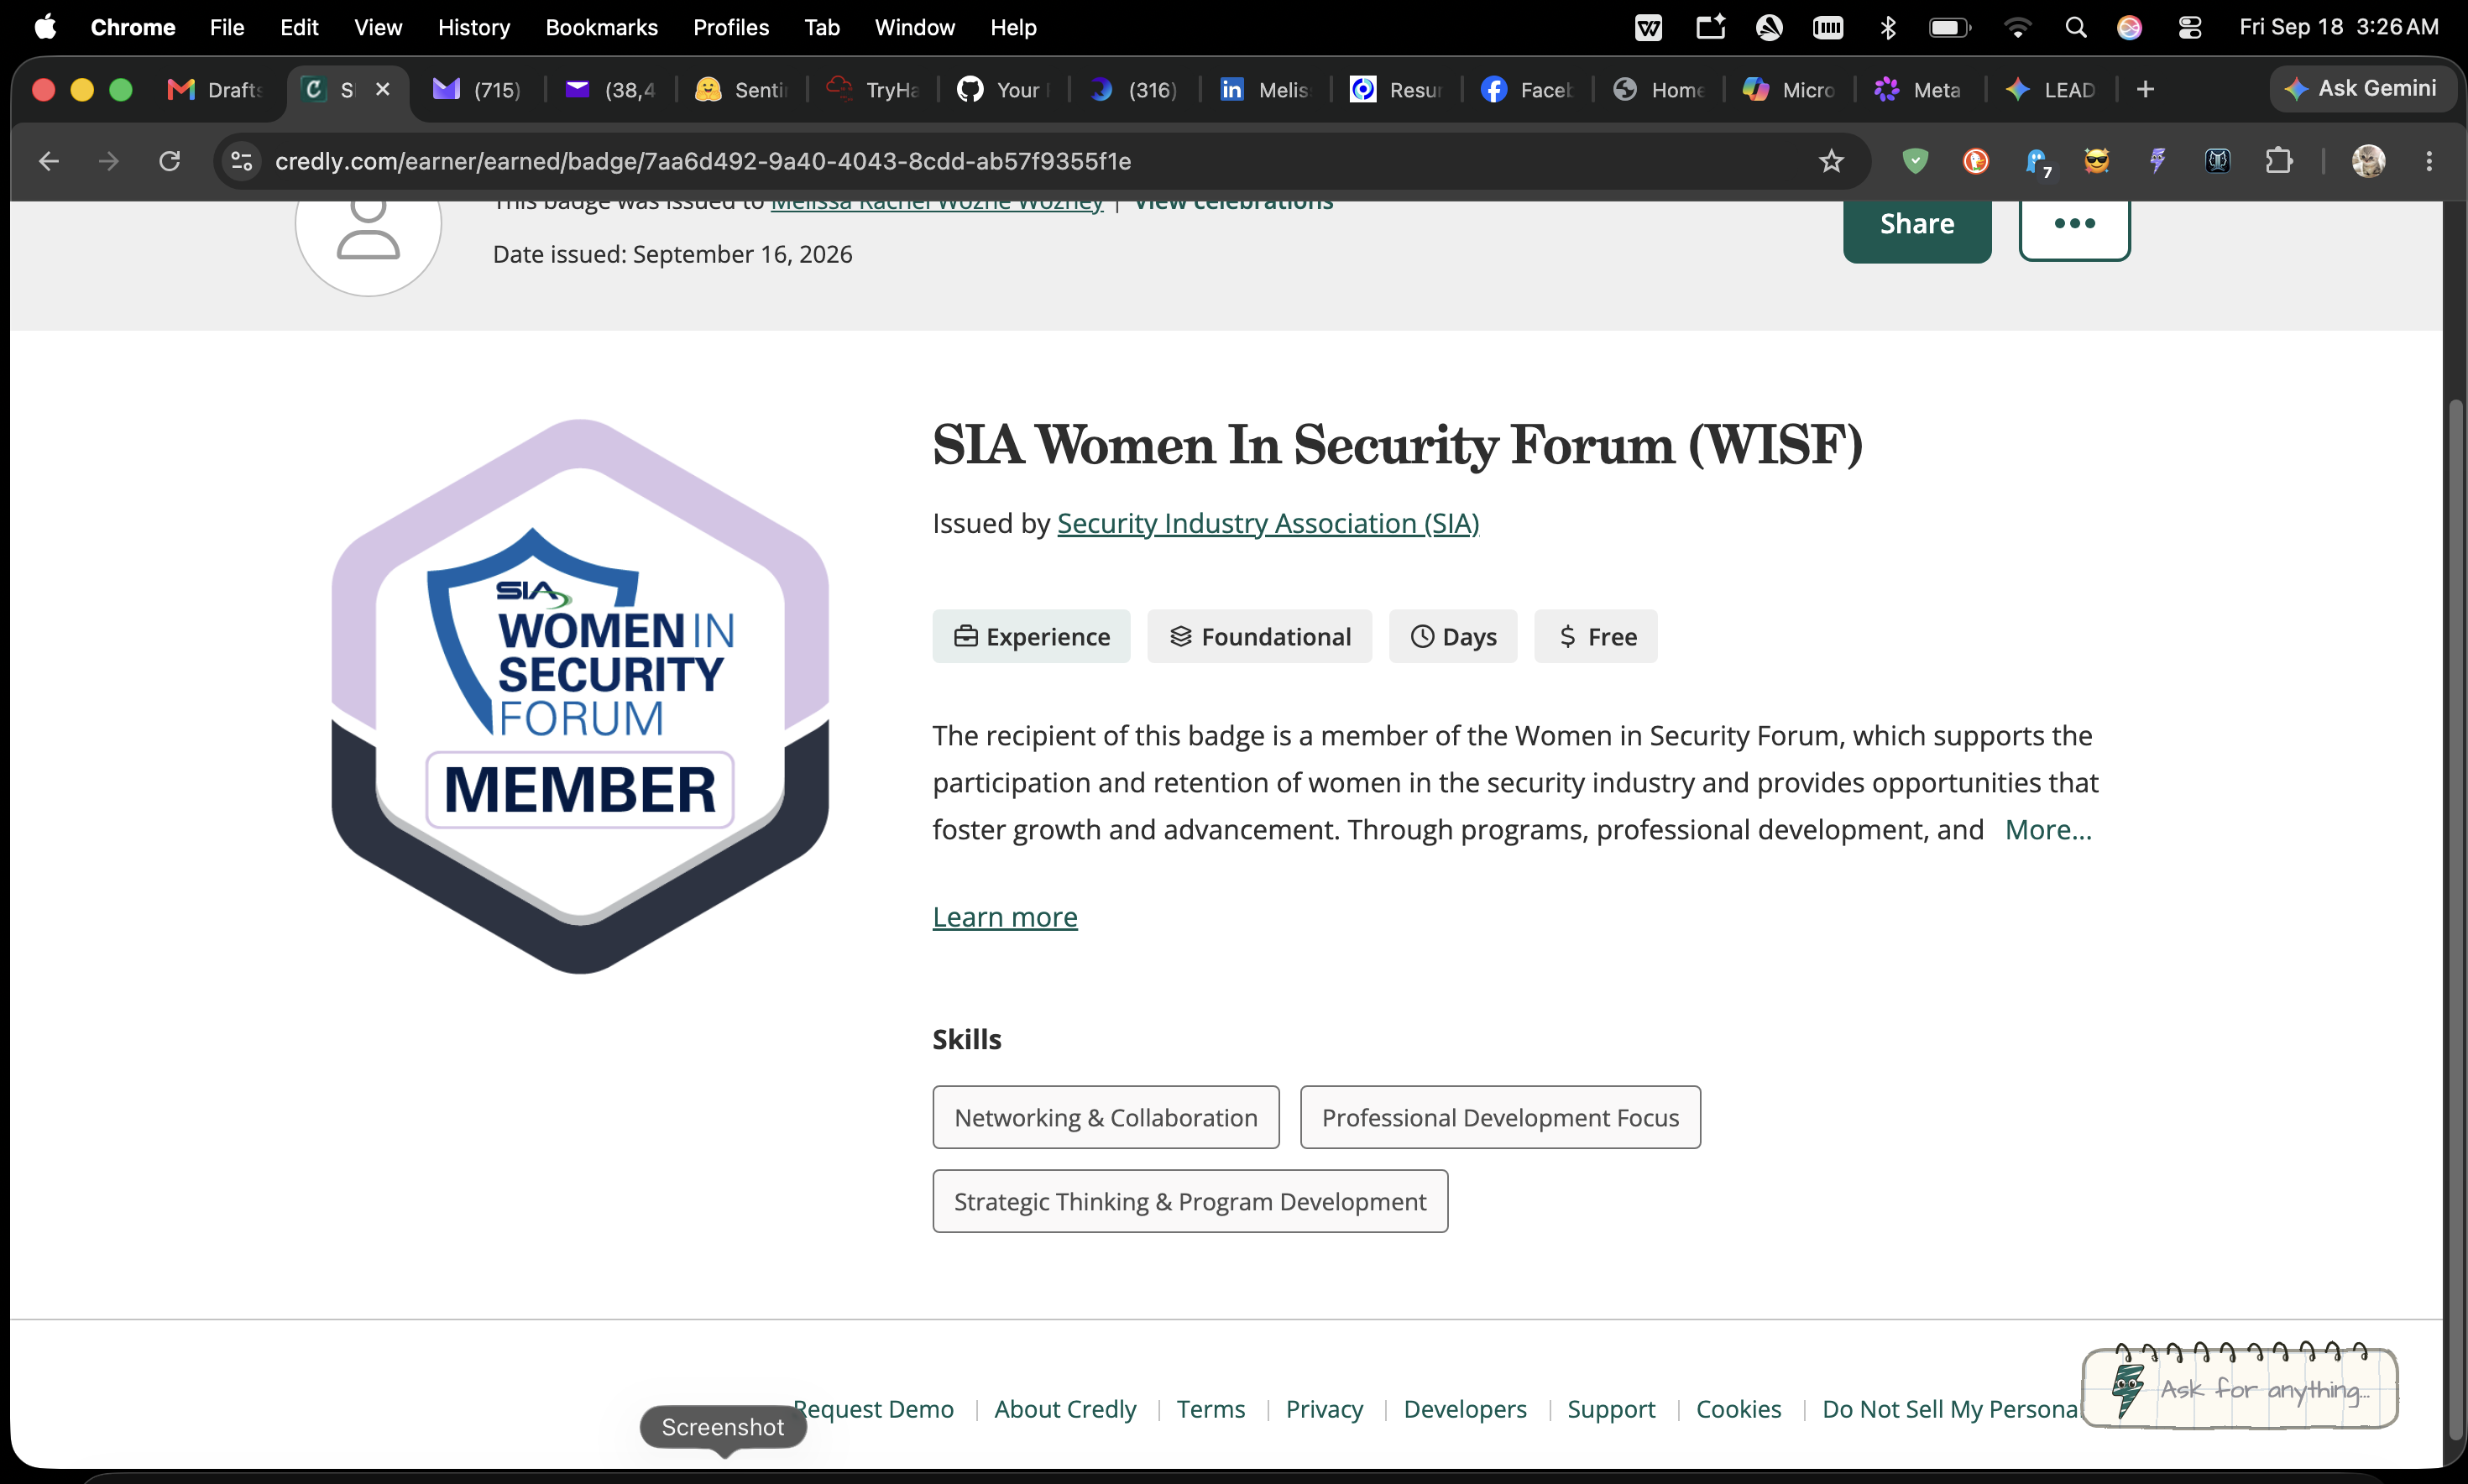Close the current Credly tab
The height and width of the screenshot is (1484, 2468).
point(382,90)
